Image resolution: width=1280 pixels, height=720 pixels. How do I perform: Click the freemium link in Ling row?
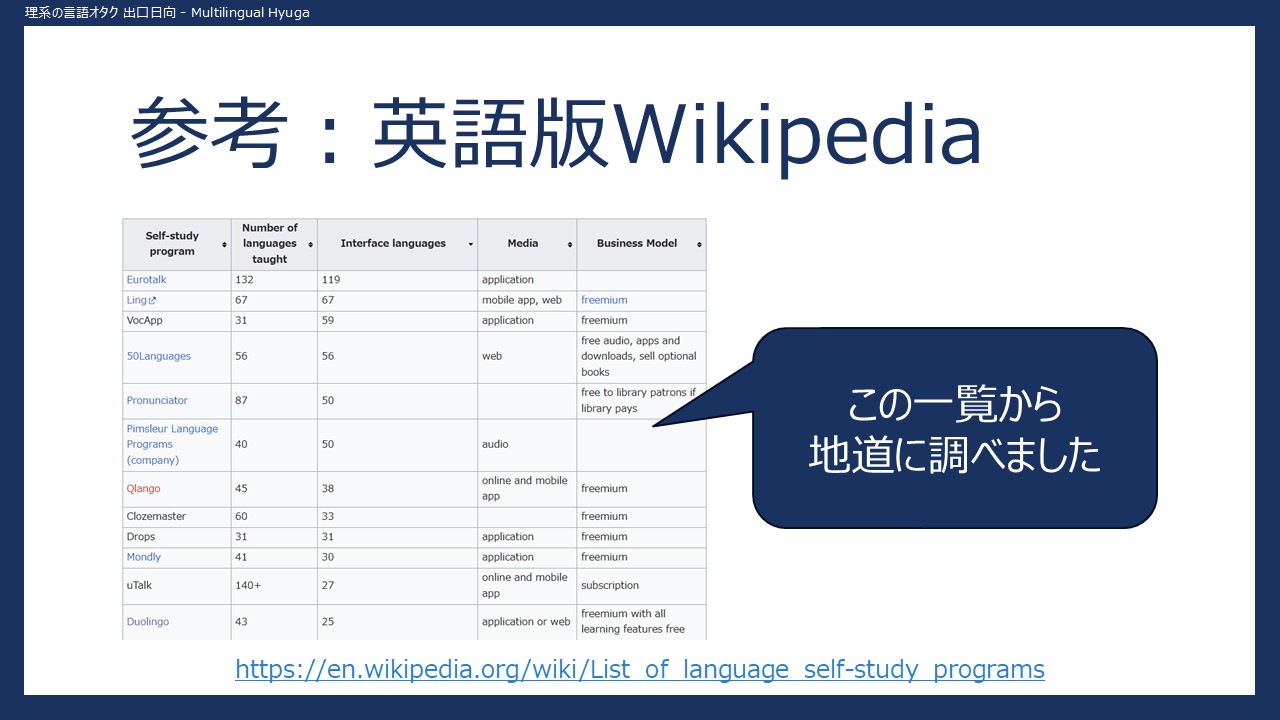click(604, 300)
